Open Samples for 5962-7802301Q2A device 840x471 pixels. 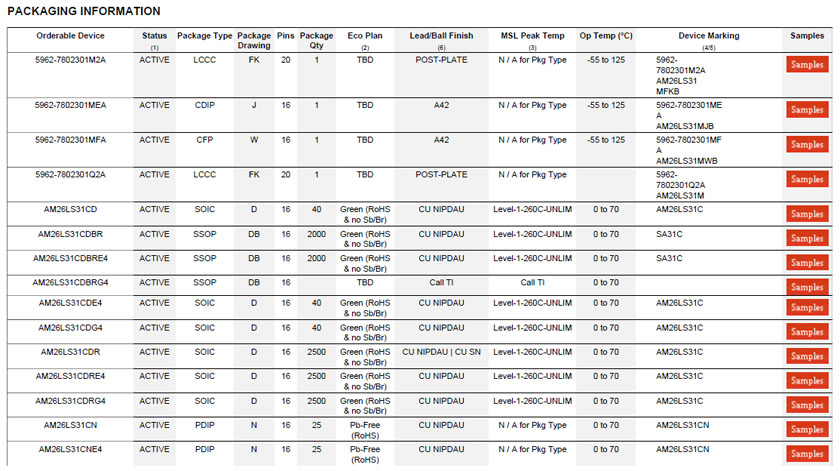(807, 180)
